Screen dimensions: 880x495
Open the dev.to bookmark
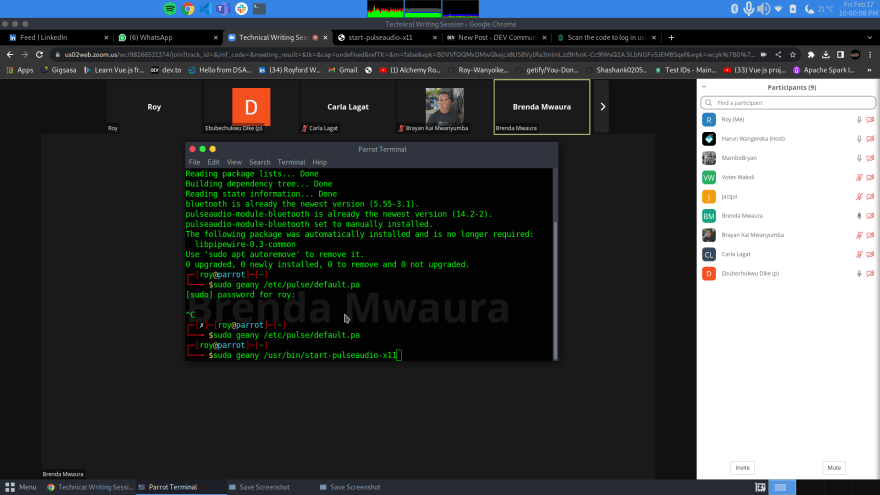[166, 70]
